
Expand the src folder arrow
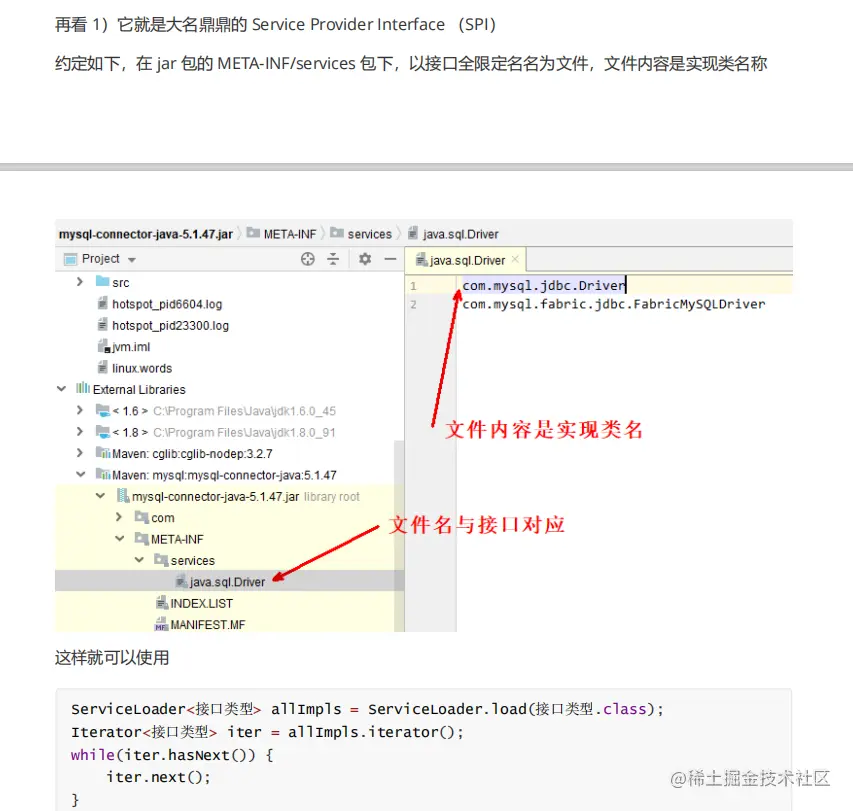(80, 282)
